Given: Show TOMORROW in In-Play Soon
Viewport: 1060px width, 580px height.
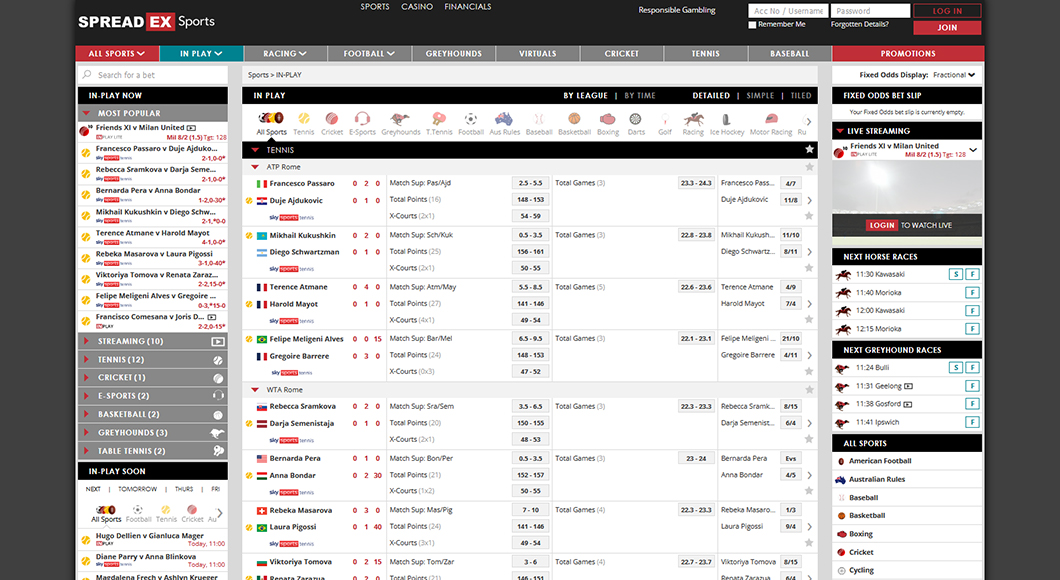Looking at the screenshot, I should [x=137, y=489].
